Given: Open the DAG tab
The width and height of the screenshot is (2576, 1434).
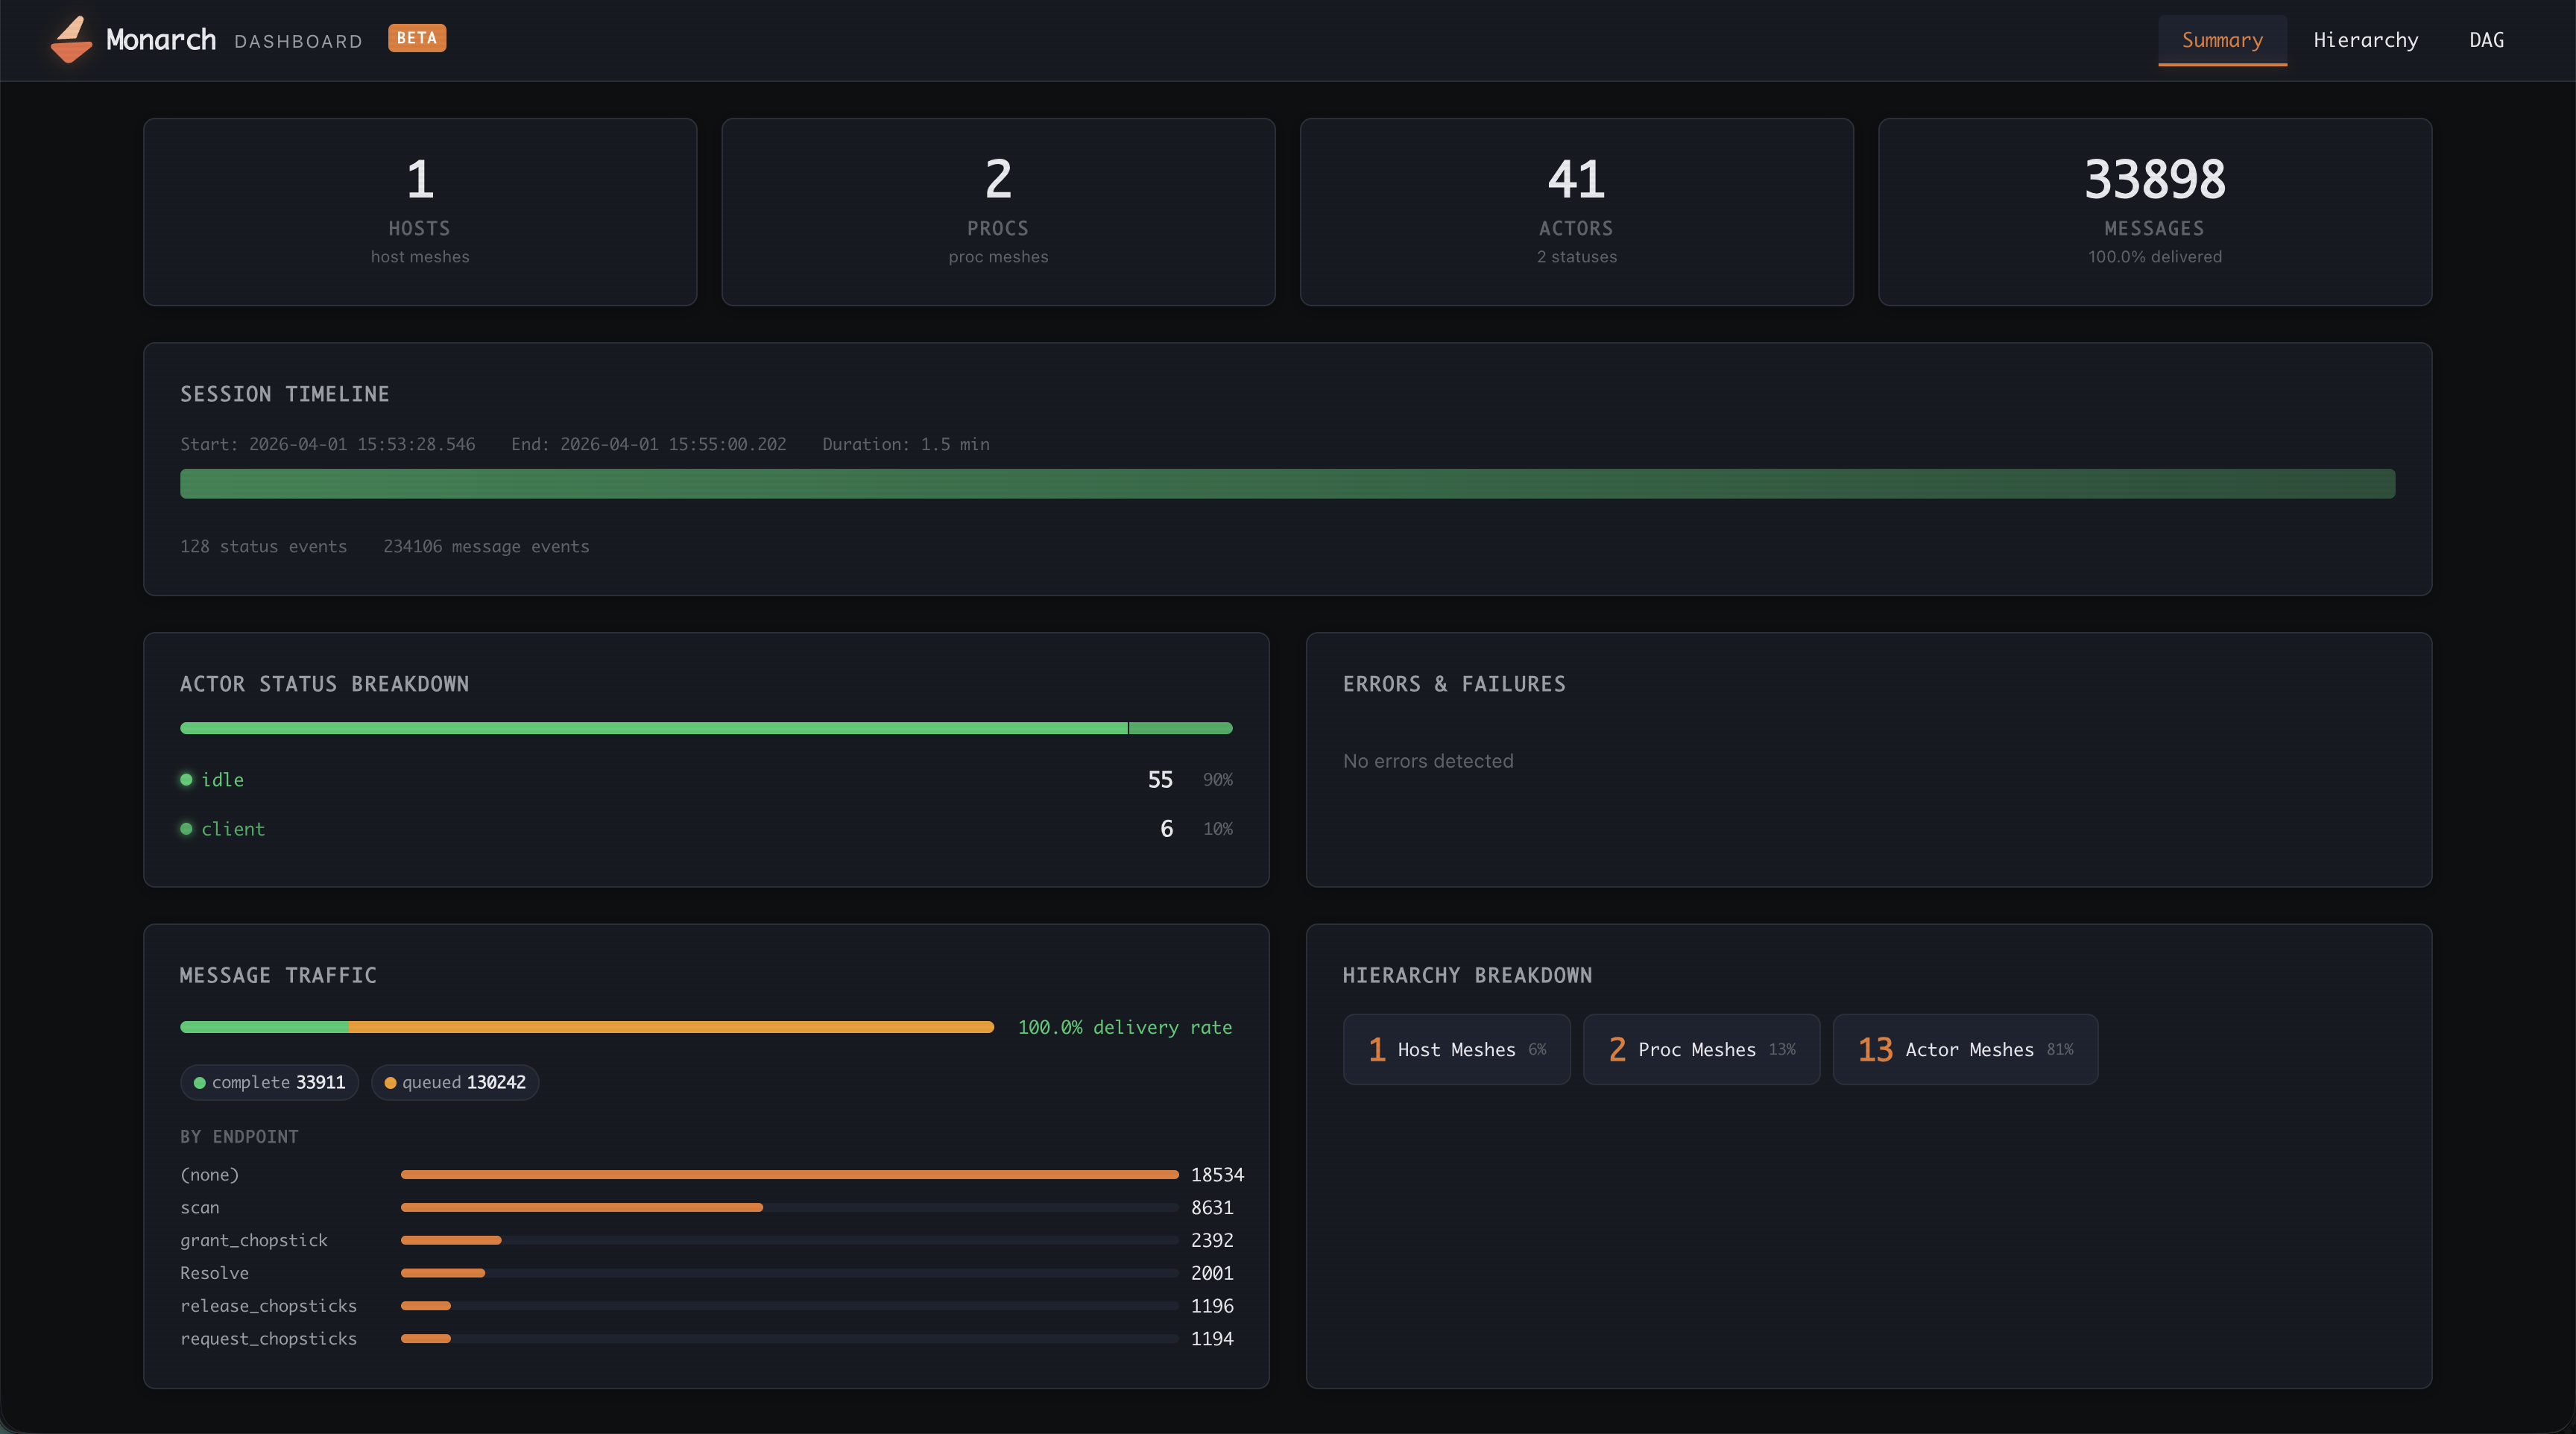Looking at the screenshot, I should (2486, 40).
